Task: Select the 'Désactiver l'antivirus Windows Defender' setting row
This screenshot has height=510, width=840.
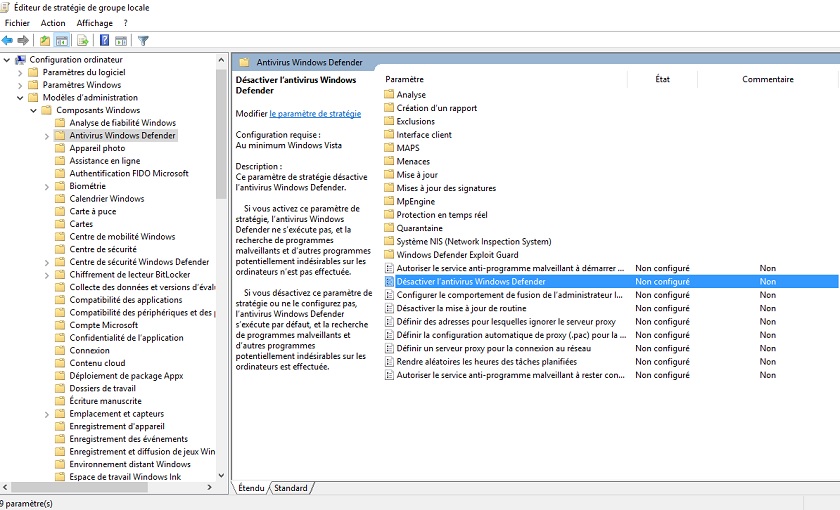Action: pyautogui.click(x=611, y=282)
